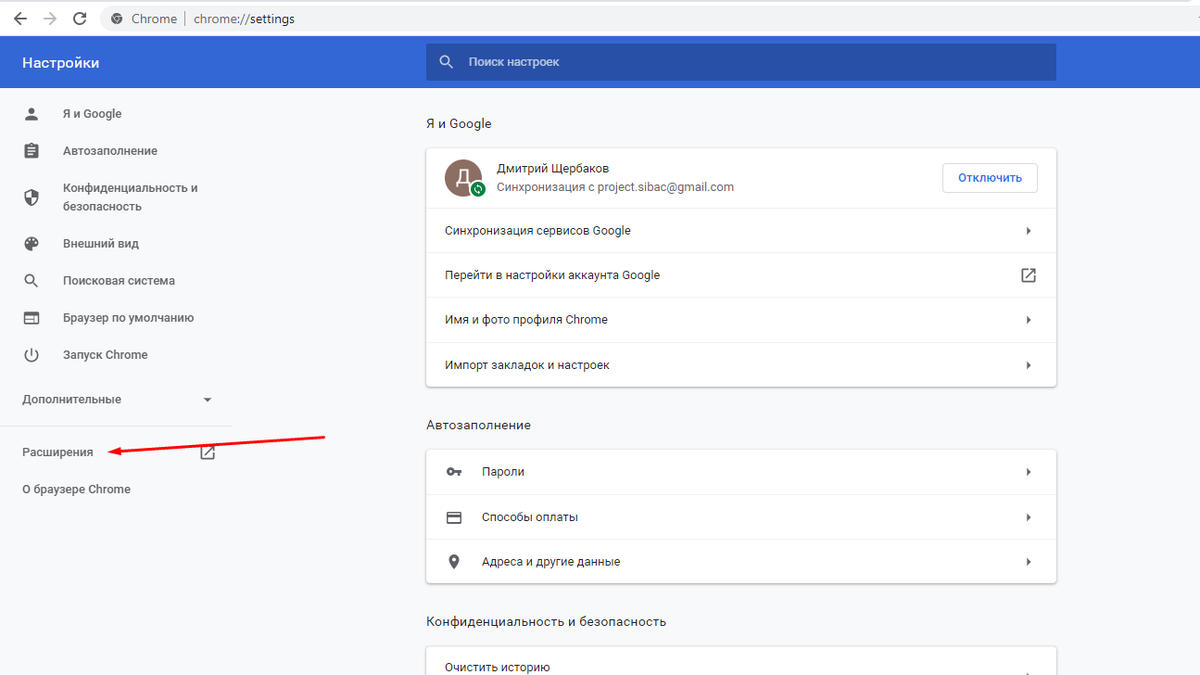Click the Отключить button

(989, 177)
